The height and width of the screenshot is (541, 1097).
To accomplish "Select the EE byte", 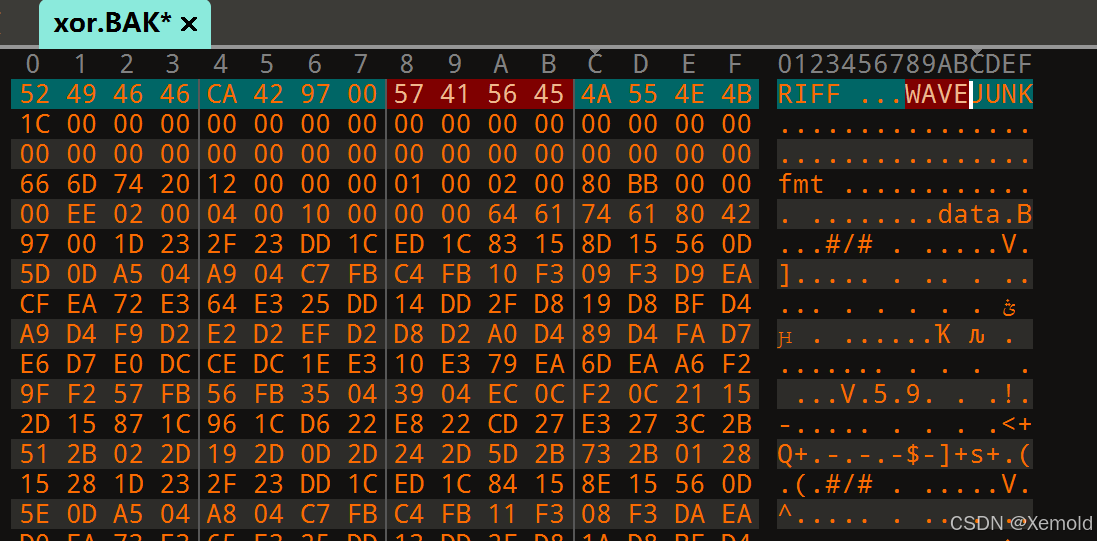I will tap(80, 214).
